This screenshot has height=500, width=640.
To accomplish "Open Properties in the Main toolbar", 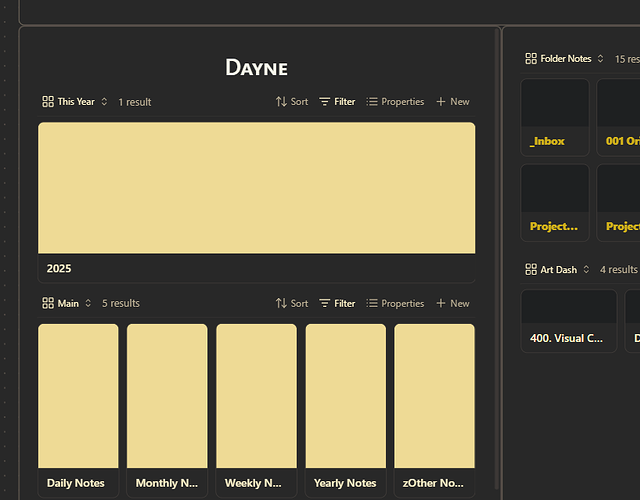I will pyautogui.click(x=395, y=303).
